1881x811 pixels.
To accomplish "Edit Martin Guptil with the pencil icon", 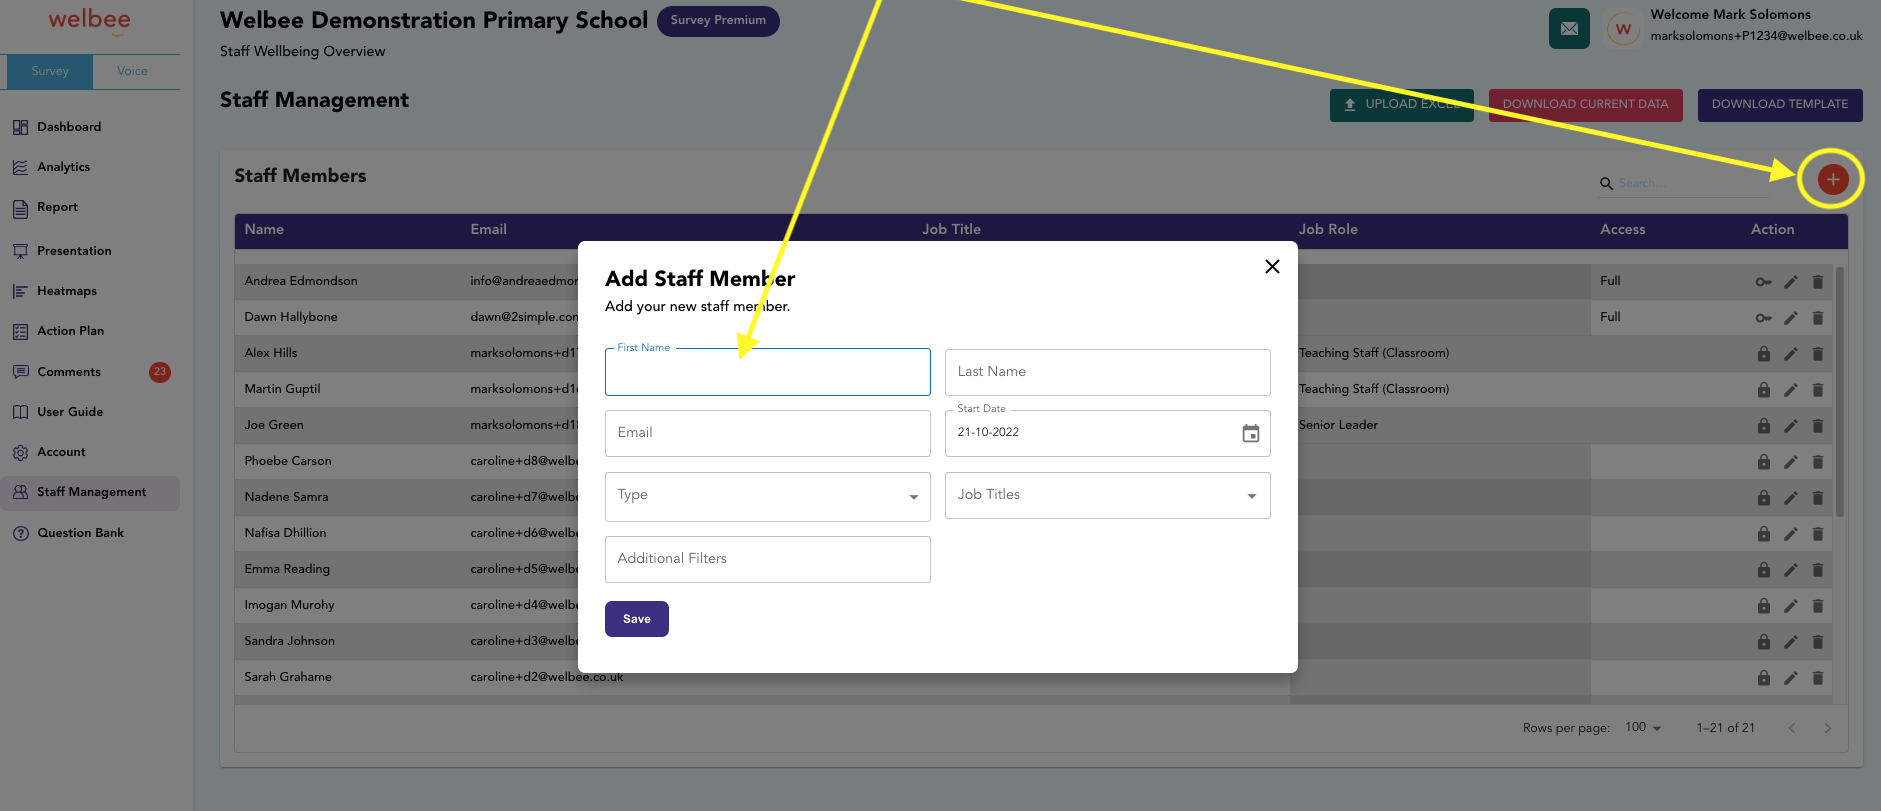I will (x=1791, y=390).
